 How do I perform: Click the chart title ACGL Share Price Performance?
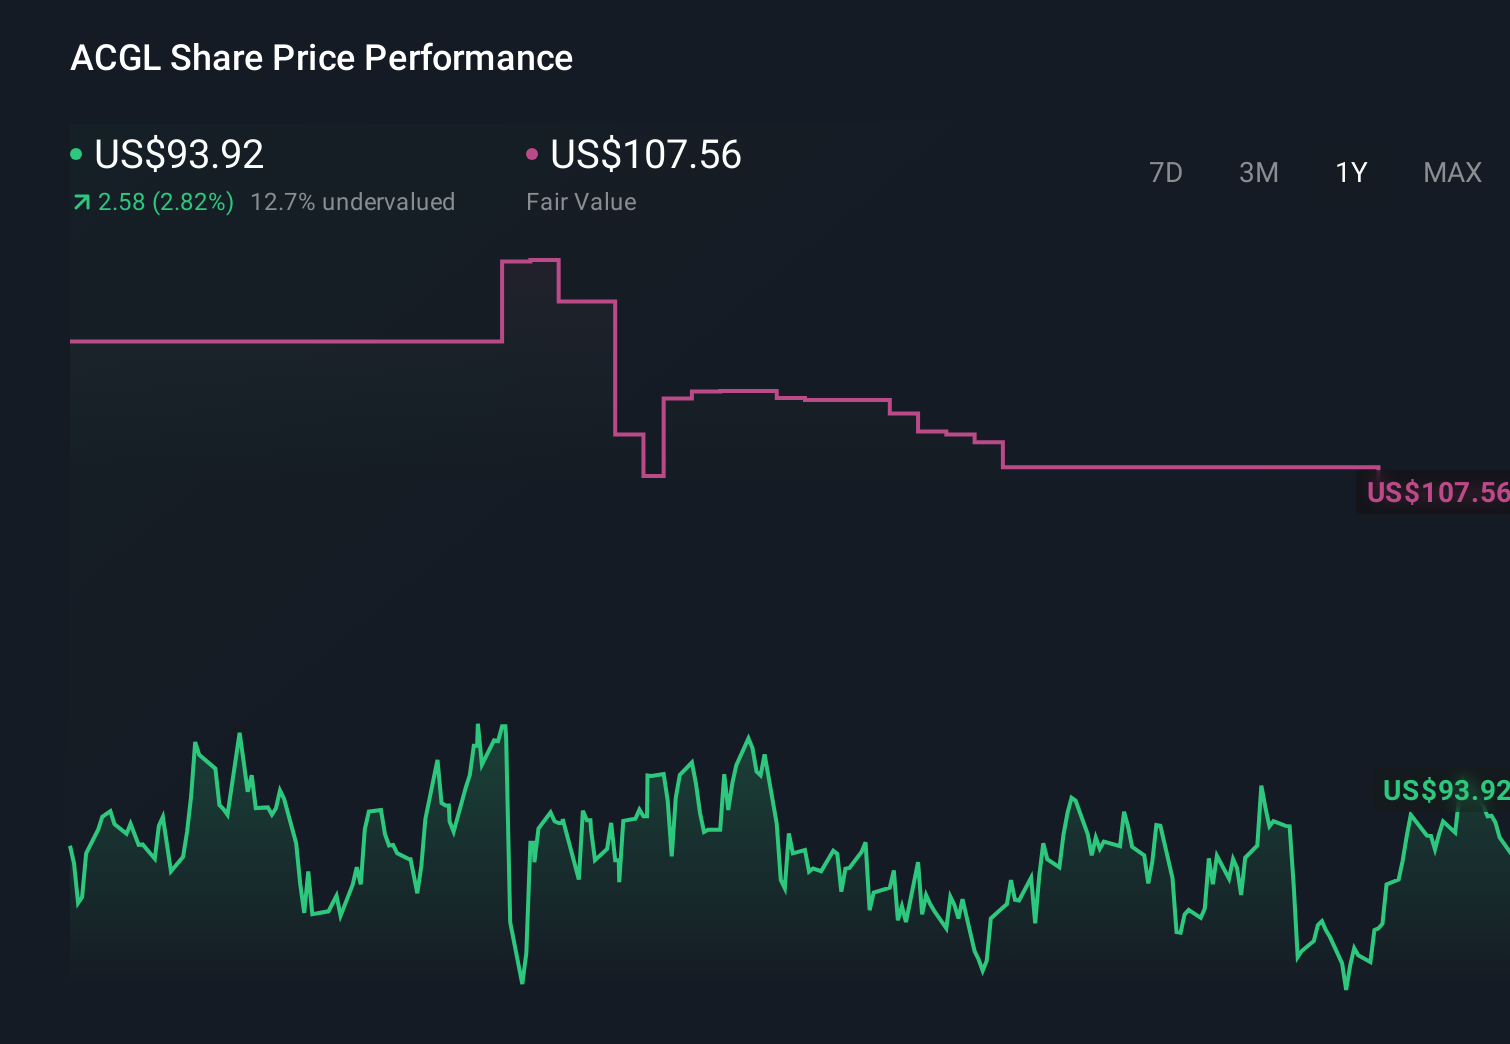coord(321,58)
